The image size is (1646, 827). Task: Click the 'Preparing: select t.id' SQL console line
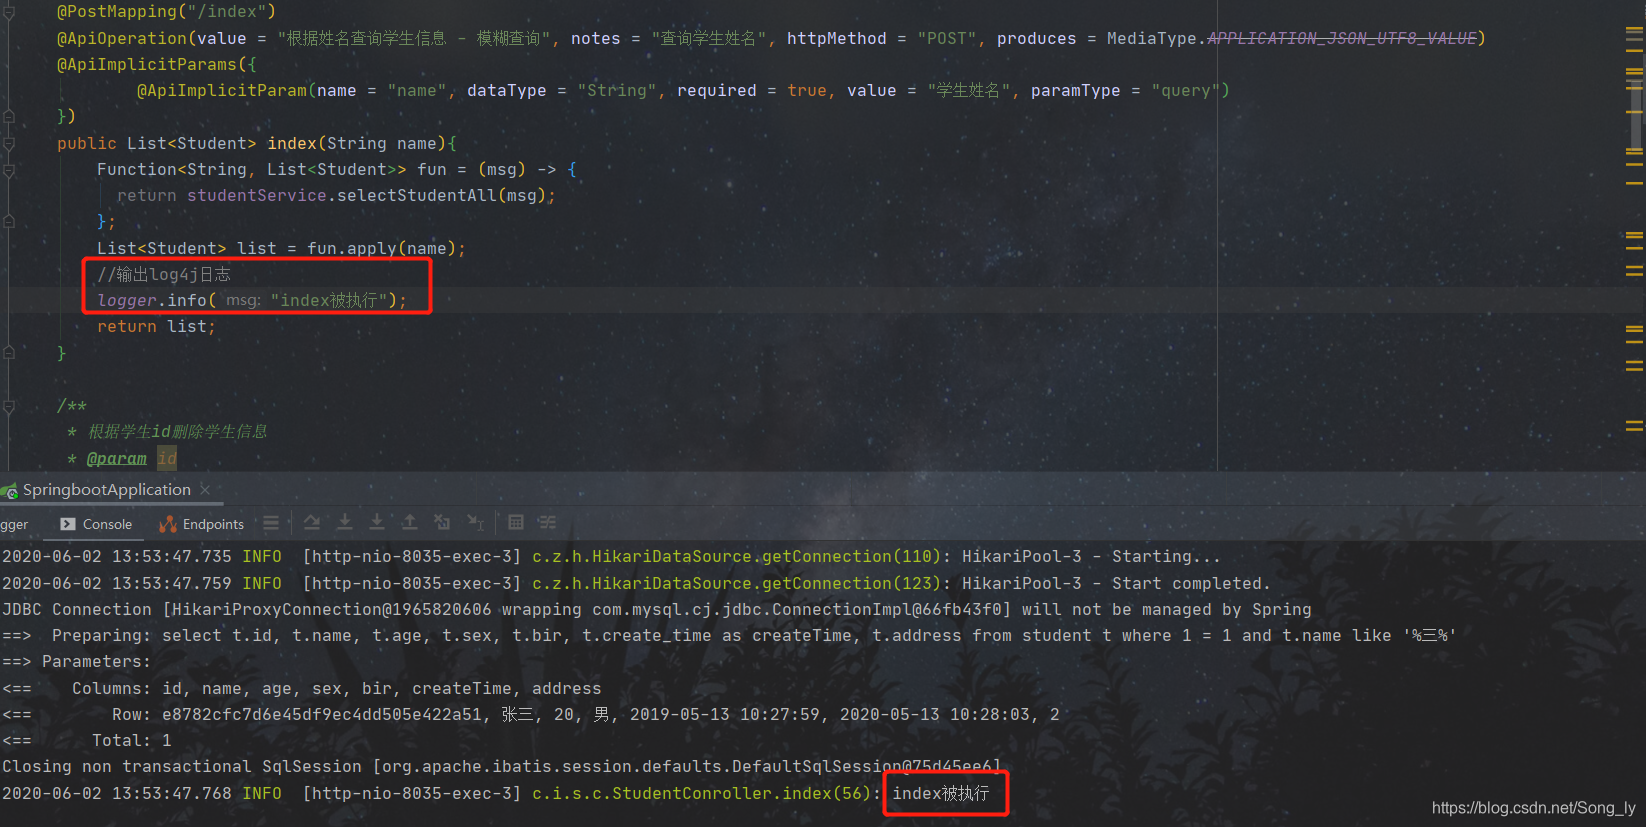[729, 636]
